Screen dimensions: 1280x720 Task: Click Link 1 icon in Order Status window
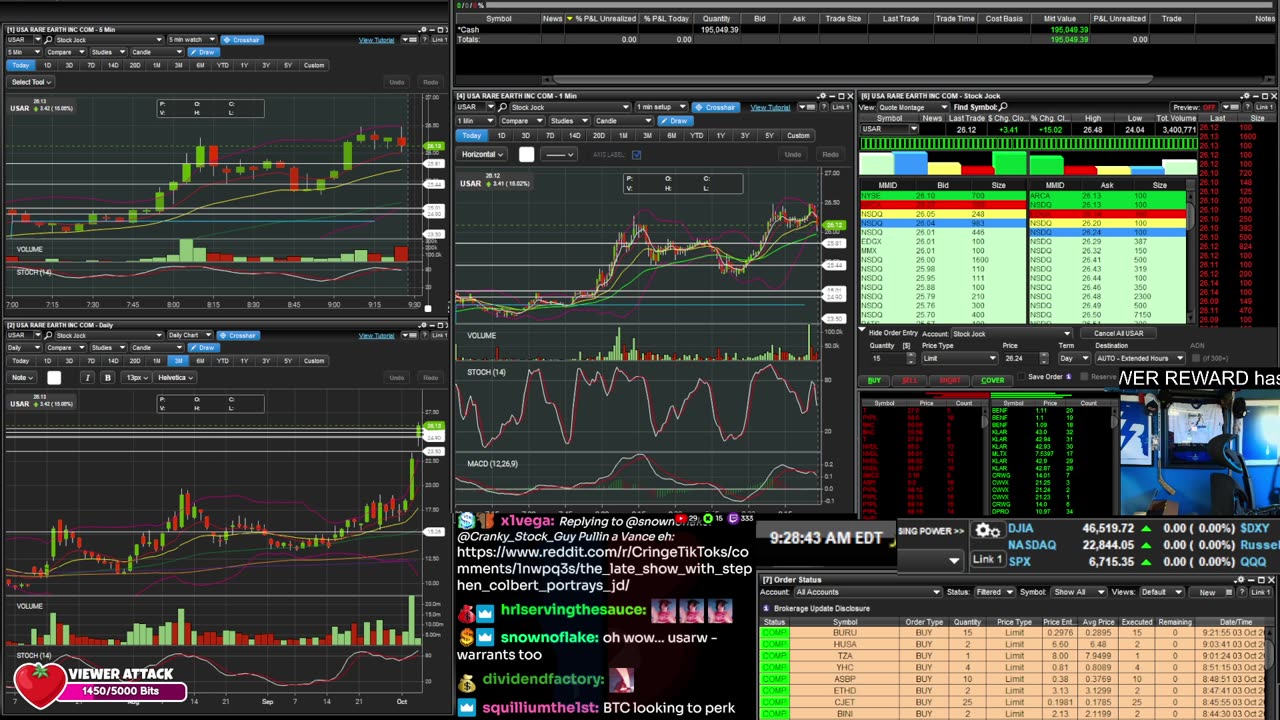point(1260,592)
